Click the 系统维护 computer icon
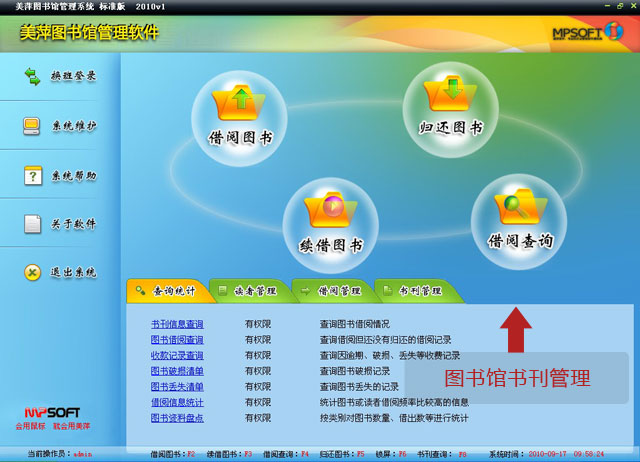This screenshot has width=640, height=462. tap(32, 126)
